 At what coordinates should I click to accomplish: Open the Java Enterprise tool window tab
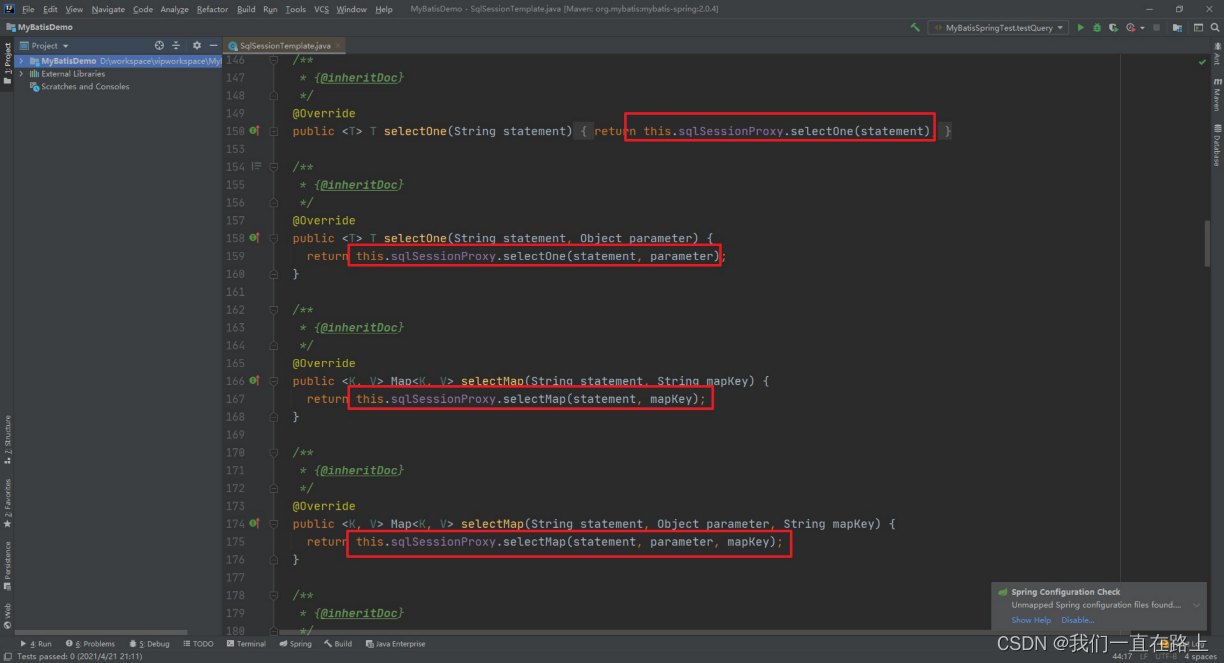[395, 644]
